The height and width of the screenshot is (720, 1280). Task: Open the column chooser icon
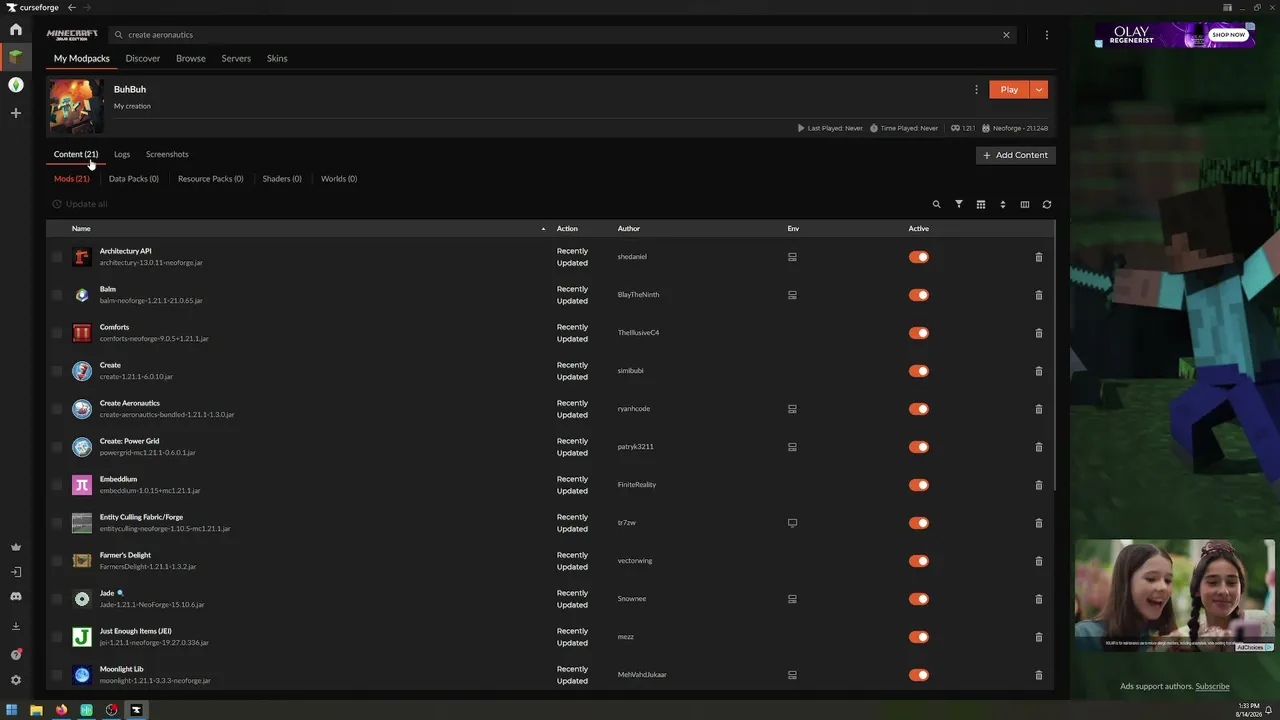(x=1025, y=205)
